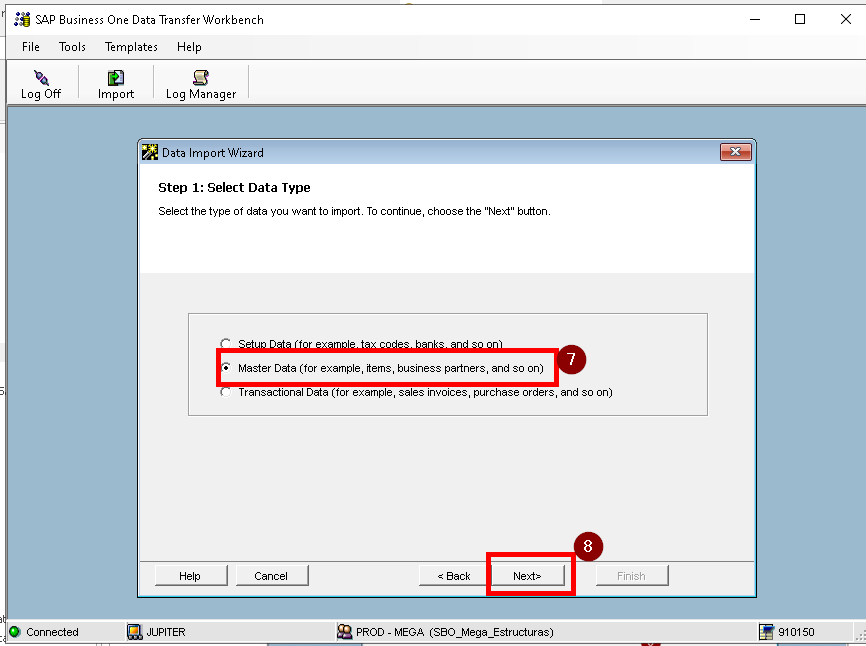Open the Tools menu
866x646 pixels.
click(72, 47)
